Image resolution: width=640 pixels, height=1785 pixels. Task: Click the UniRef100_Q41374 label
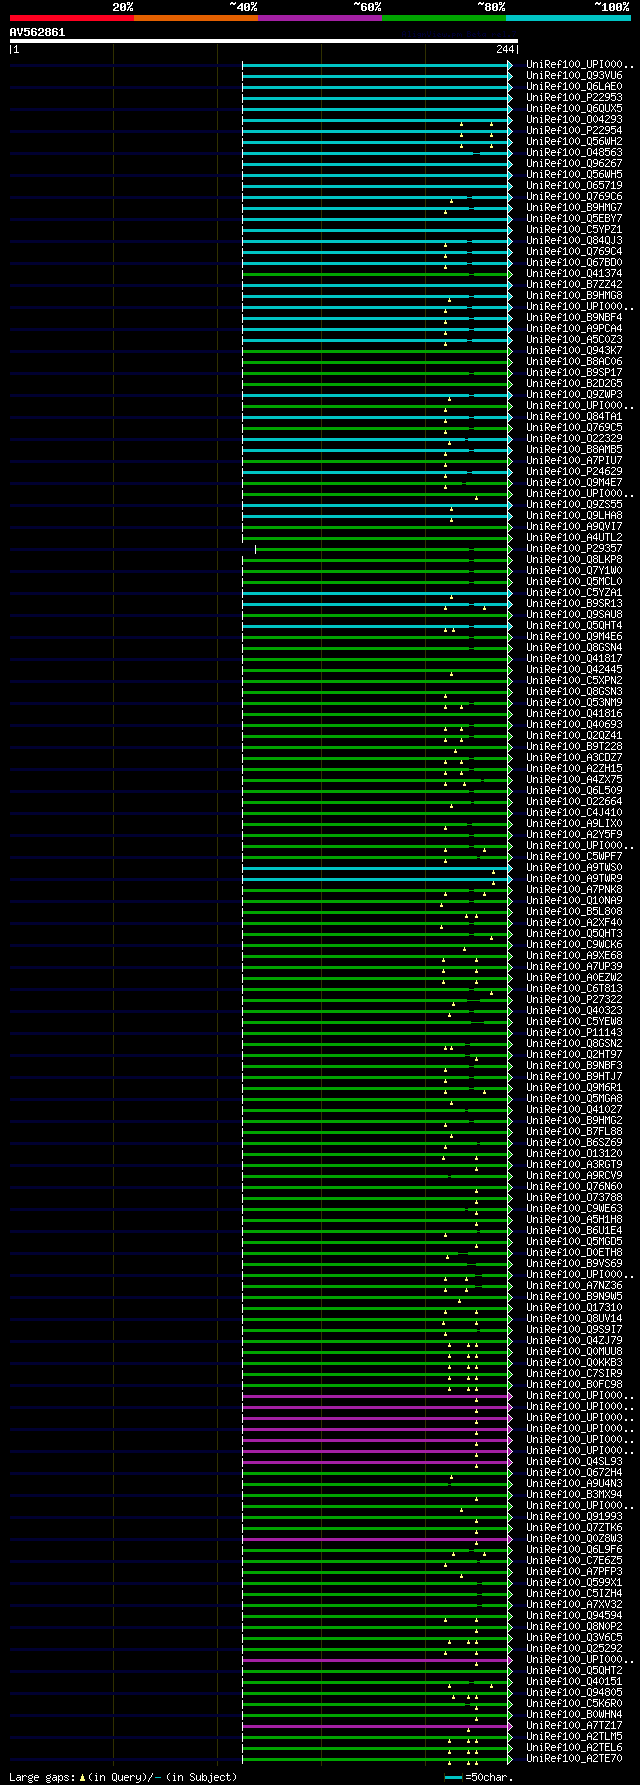(574, 273)
